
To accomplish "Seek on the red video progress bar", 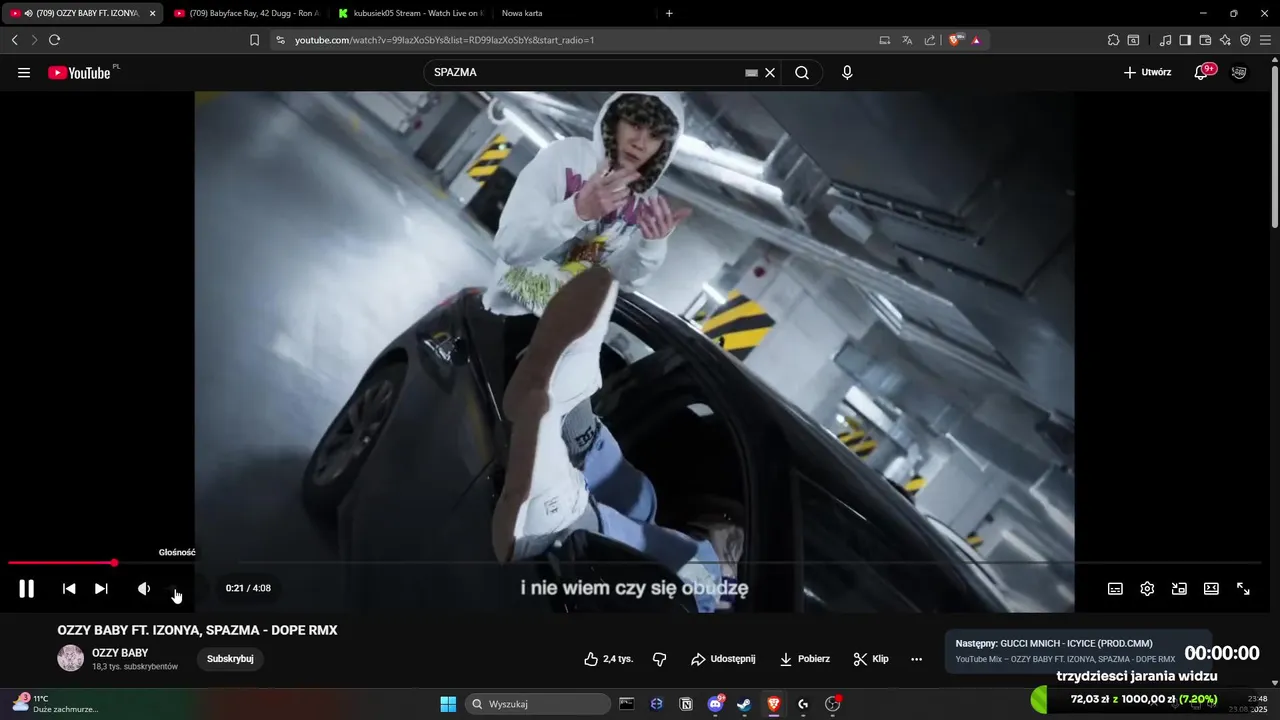I will [635, 563].
